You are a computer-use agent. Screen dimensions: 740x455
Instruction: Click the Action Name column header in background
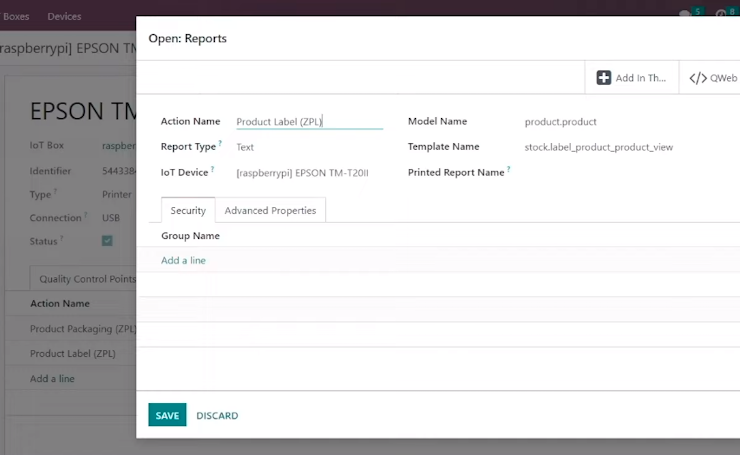(x=60, y=303)
